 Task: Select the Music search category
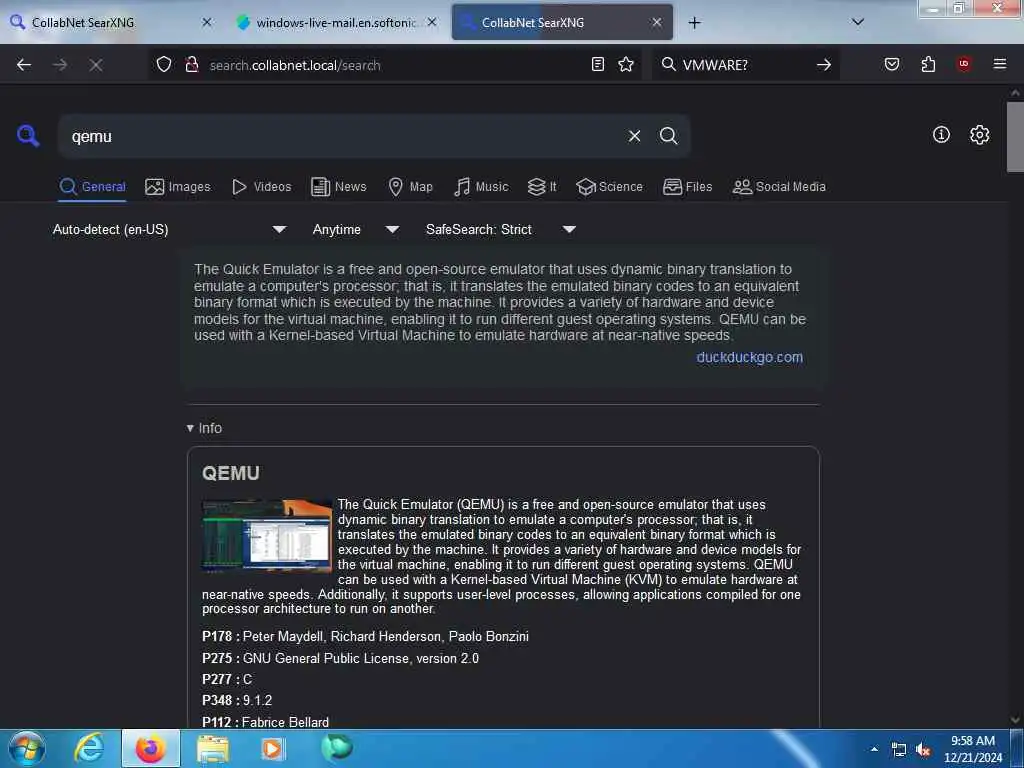(x=481, y=187)
